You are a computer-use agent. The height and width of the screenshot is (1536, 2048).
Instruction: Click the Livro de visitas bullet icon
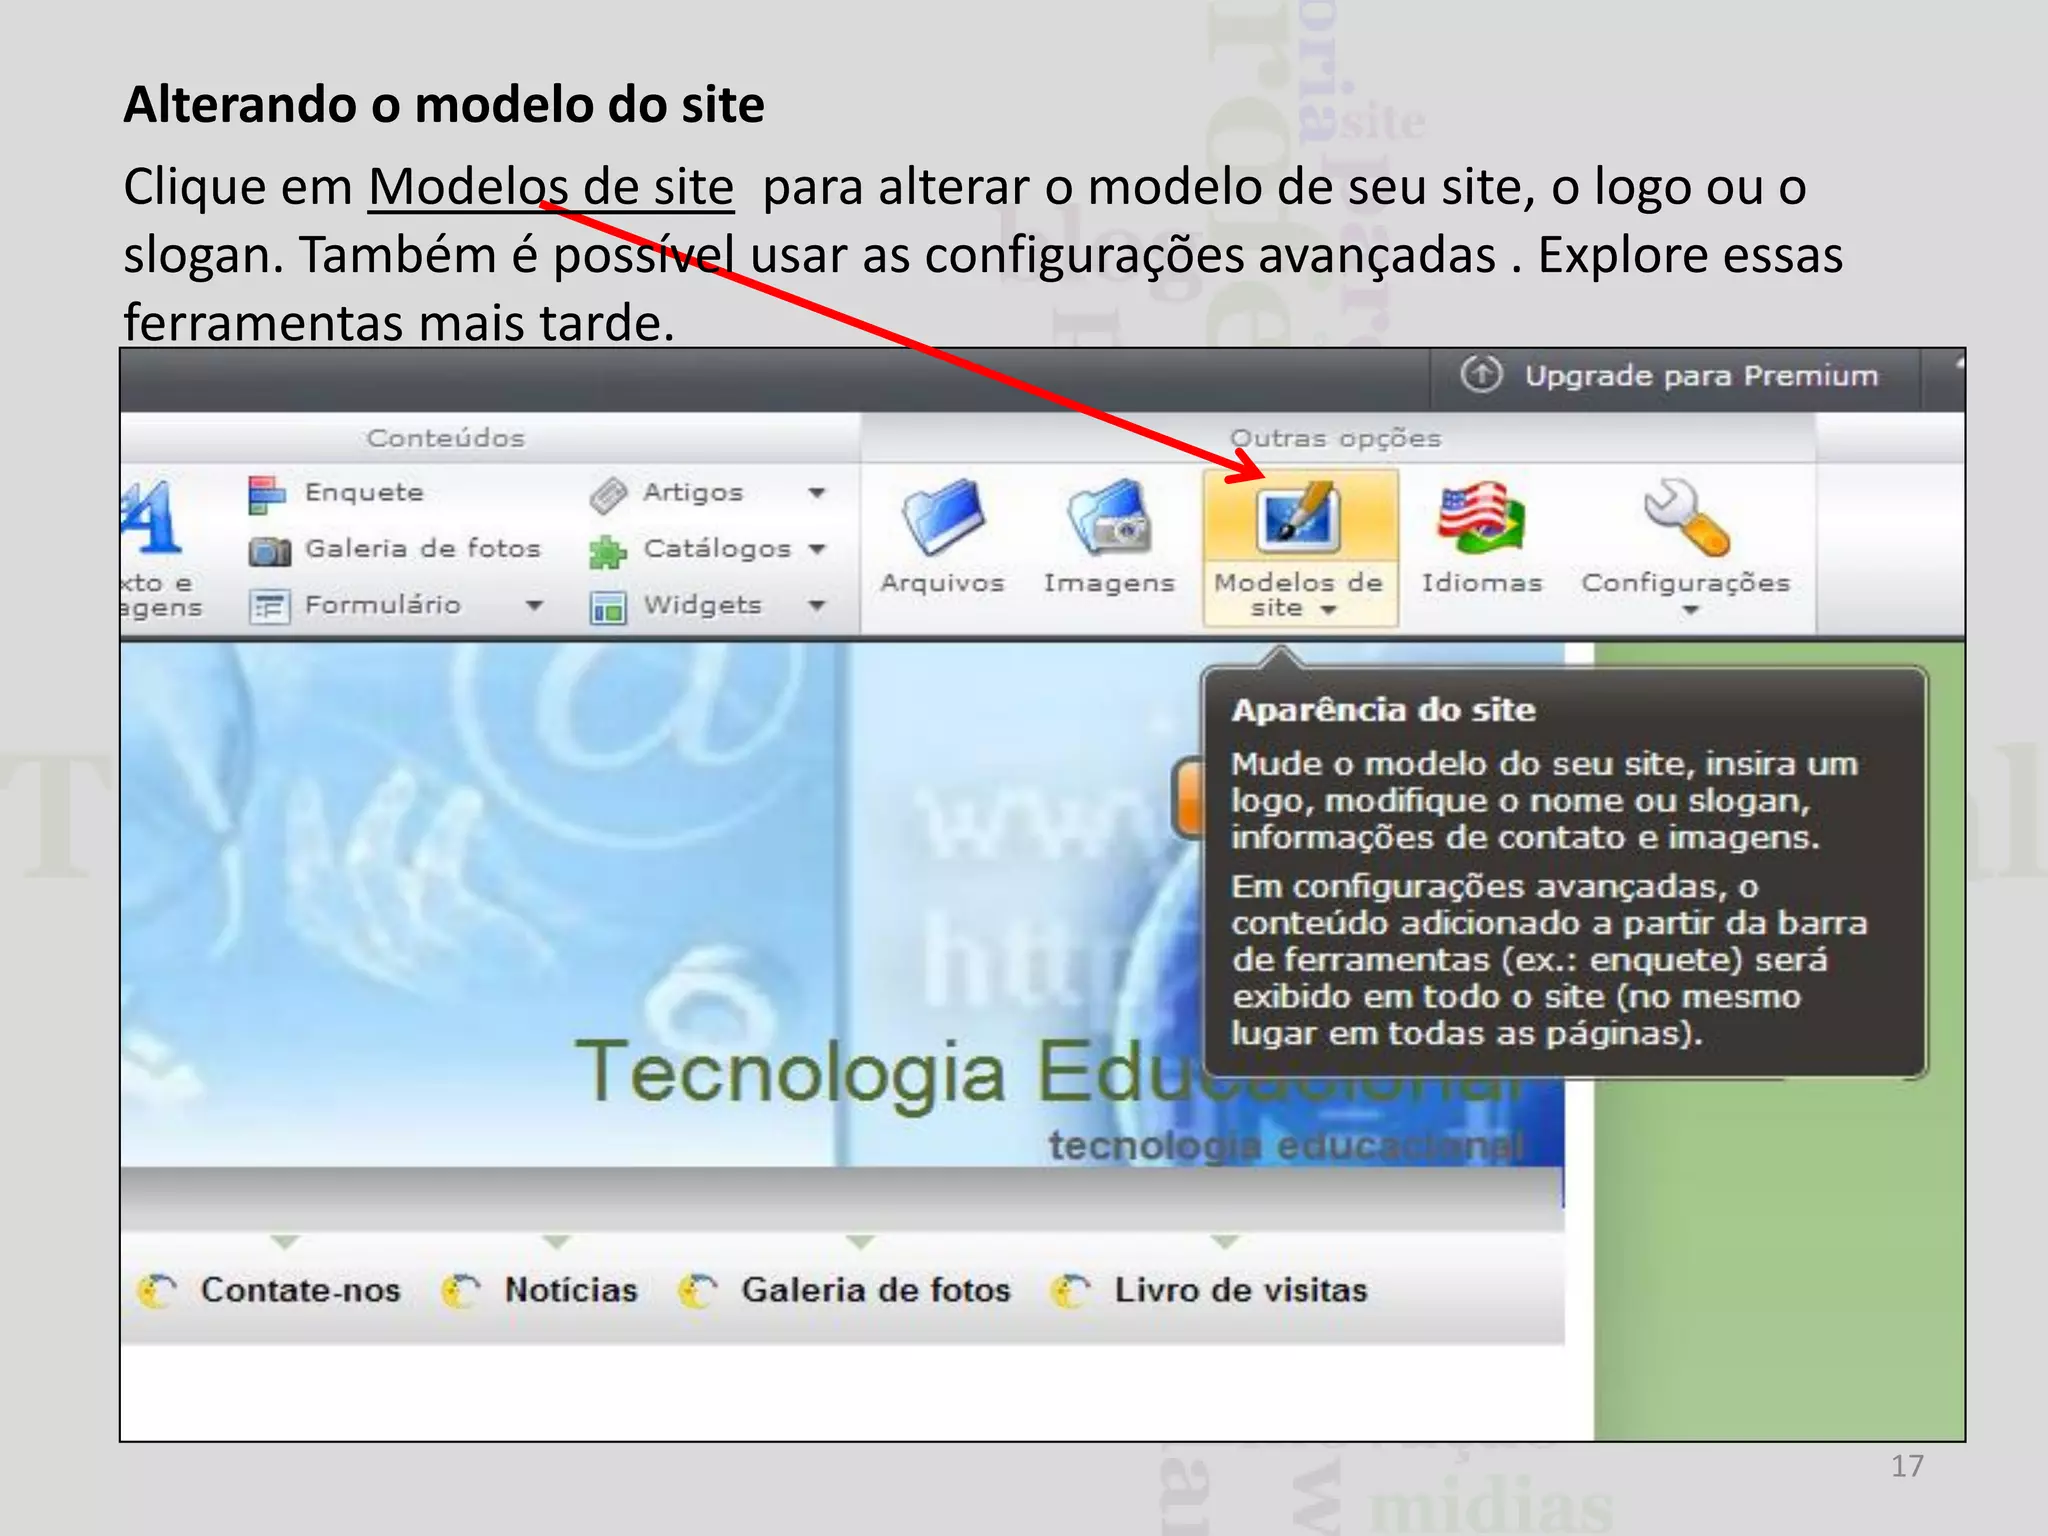tap(1072, 1291)
